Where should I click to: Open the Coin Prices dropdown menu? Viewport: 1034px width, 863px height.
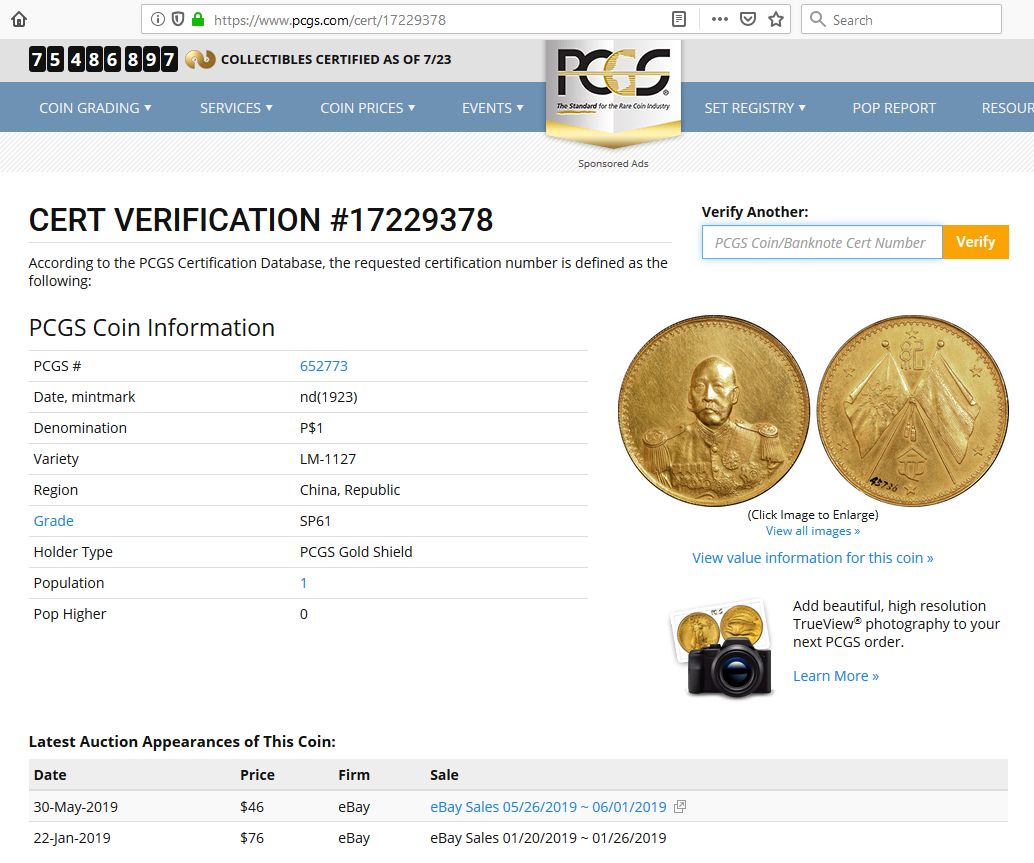click(367, 108)
